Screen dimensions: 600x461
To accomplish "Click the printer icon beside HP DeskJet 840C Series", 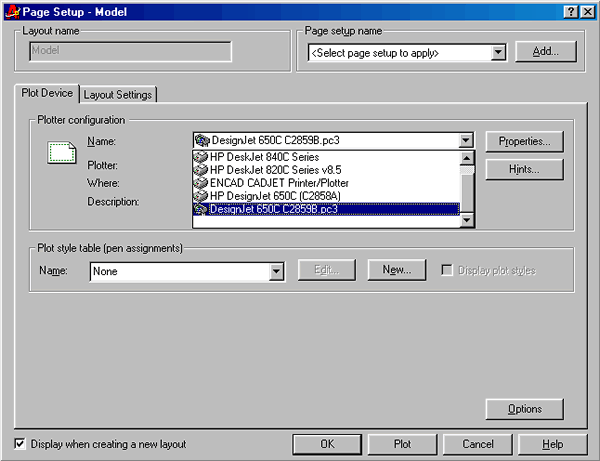I will point(200,158).
